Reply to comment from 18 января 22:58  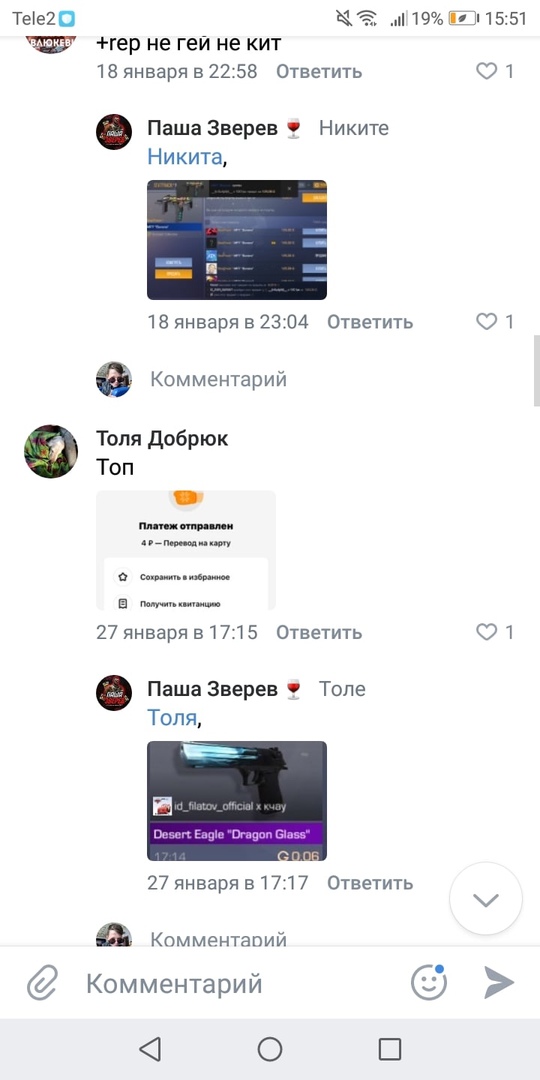(x=319, y=71)
